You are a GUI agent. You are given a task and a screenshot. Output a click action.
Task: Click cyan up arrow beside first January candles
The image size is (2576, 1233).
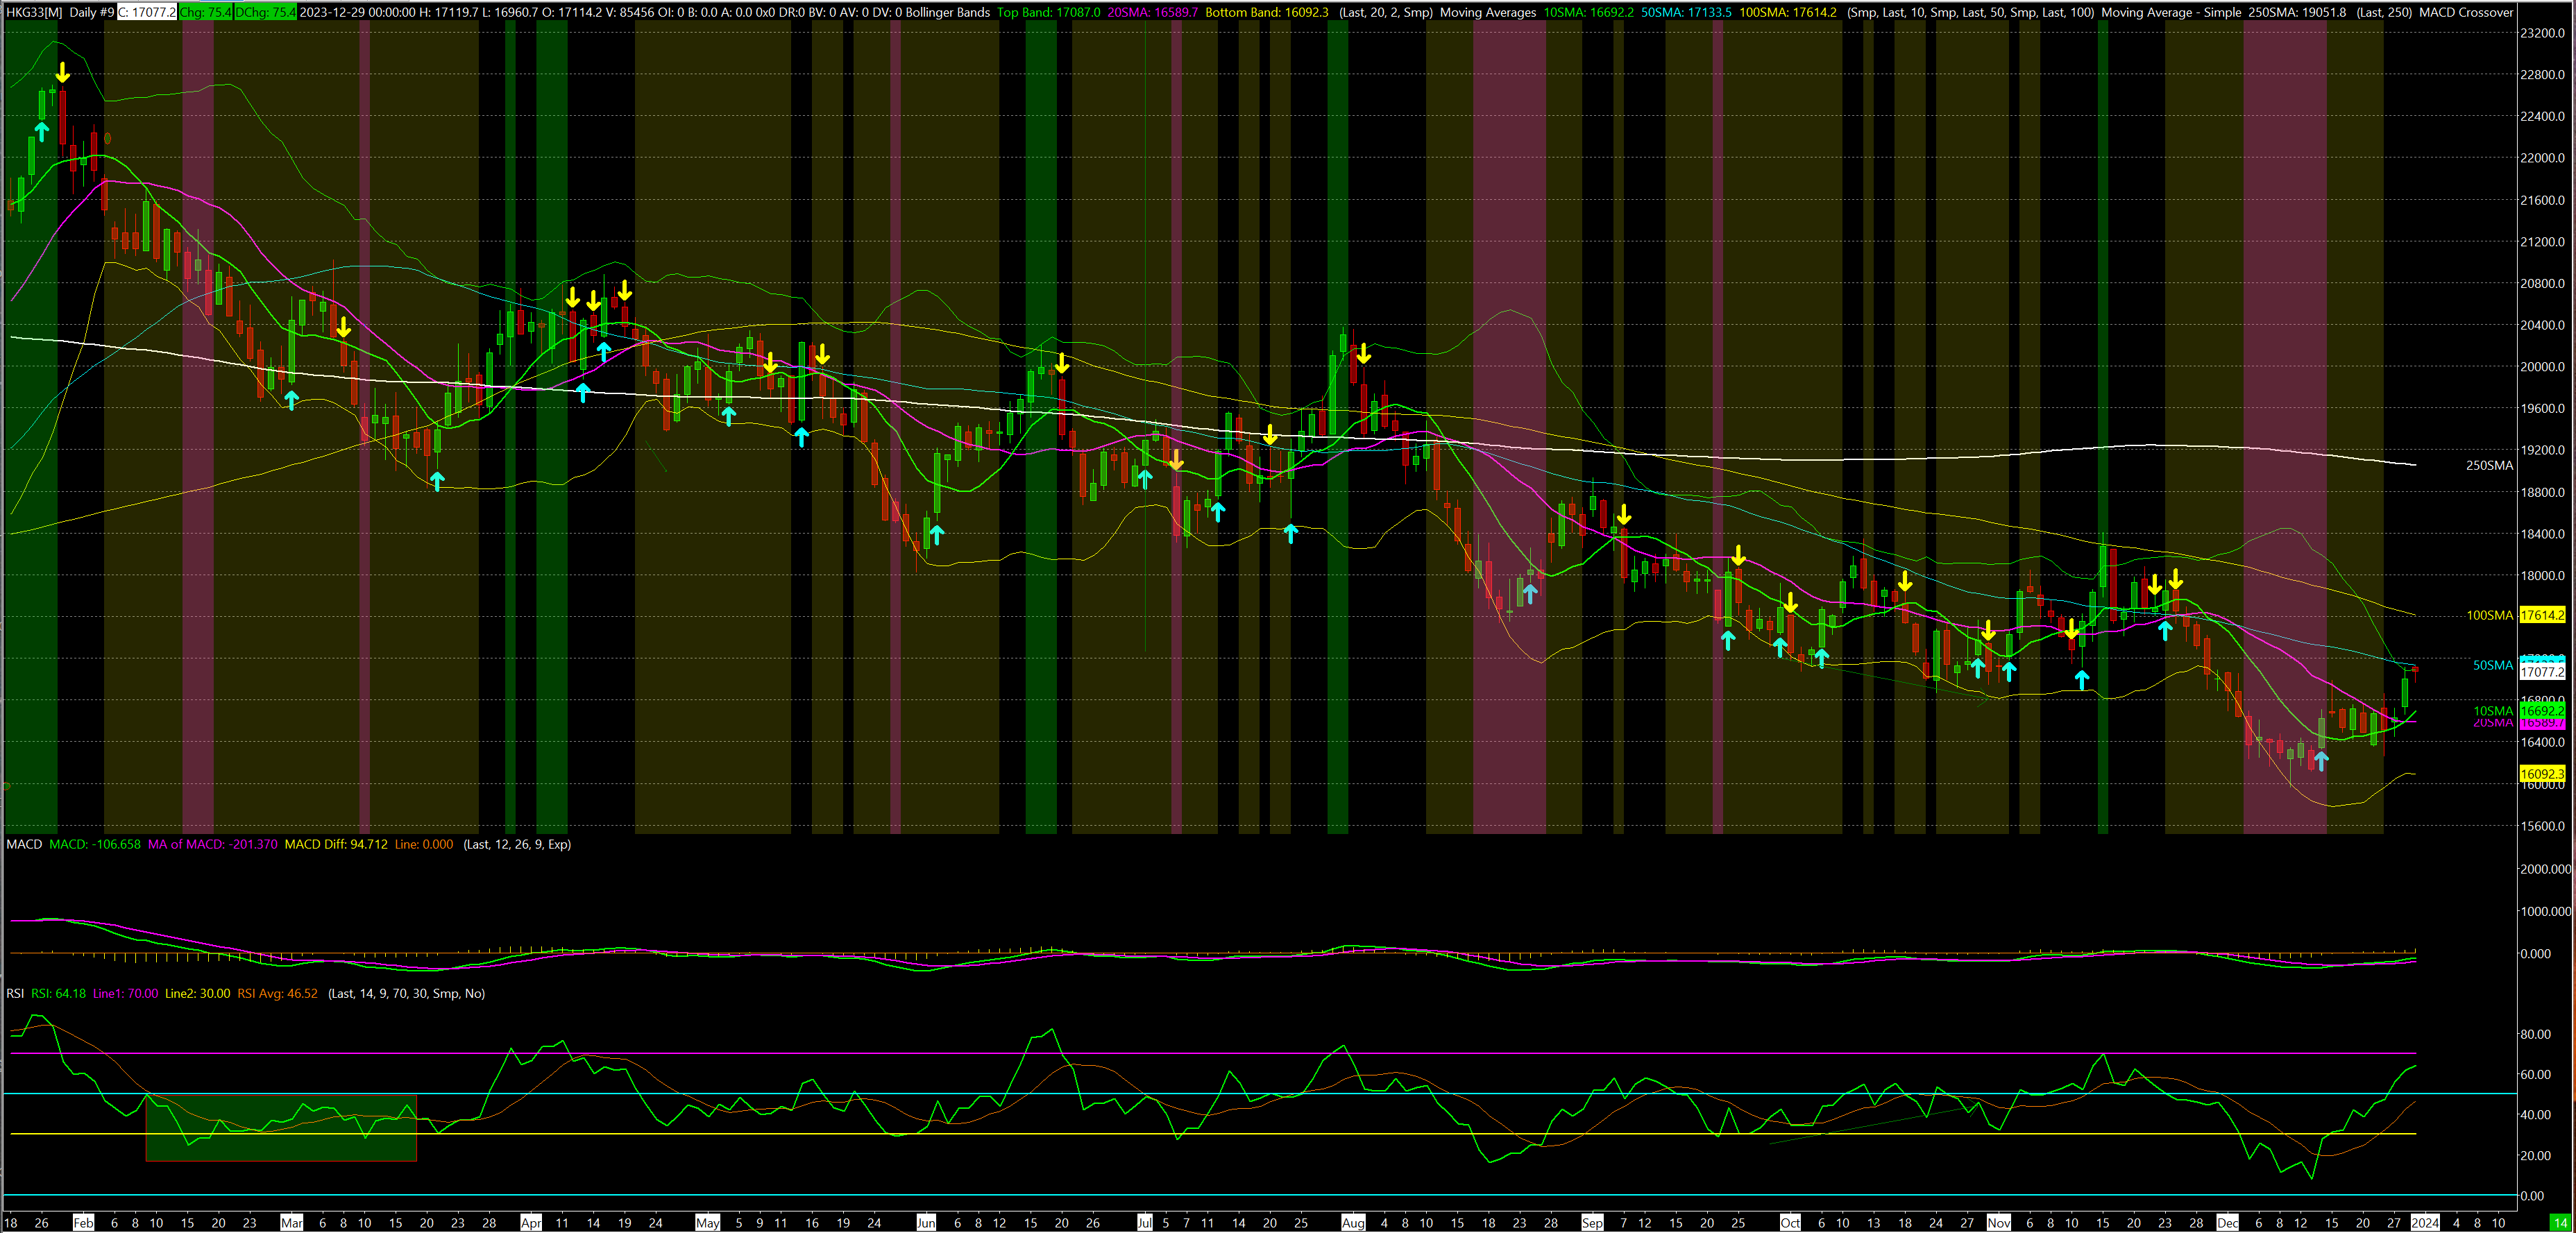(41, 131)
